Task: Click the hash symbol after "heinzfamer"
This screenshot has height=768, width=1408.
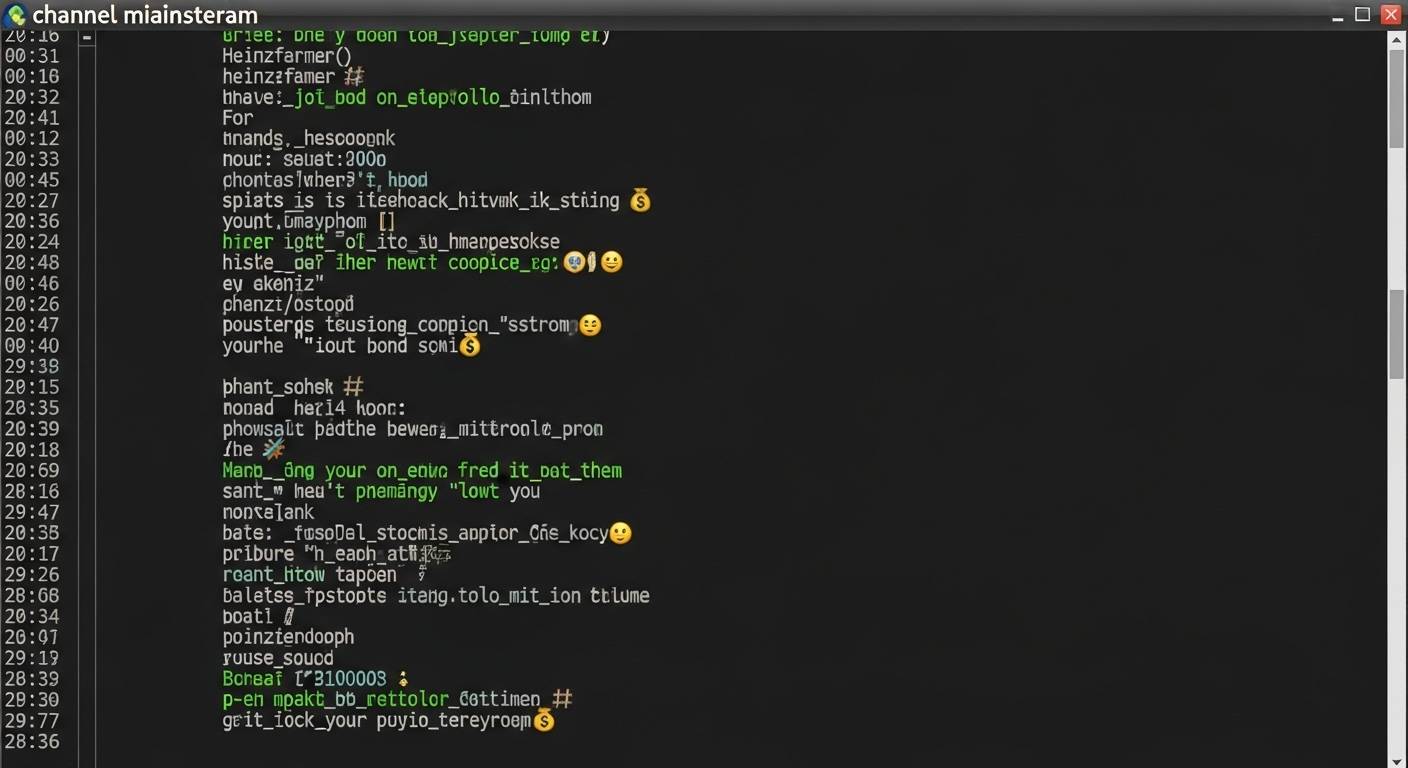Action: (x=353, y=76)
